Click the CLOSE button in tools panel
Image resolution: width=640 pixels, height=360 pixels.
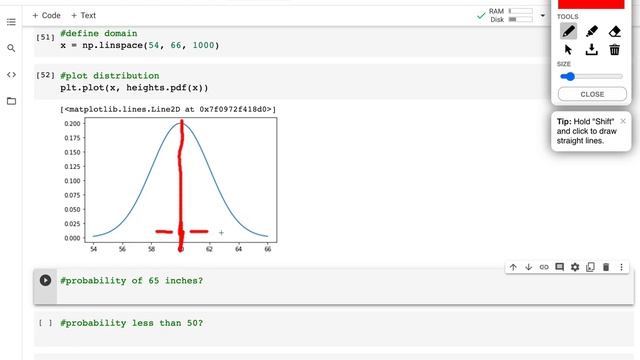click(x=592, y=94)
